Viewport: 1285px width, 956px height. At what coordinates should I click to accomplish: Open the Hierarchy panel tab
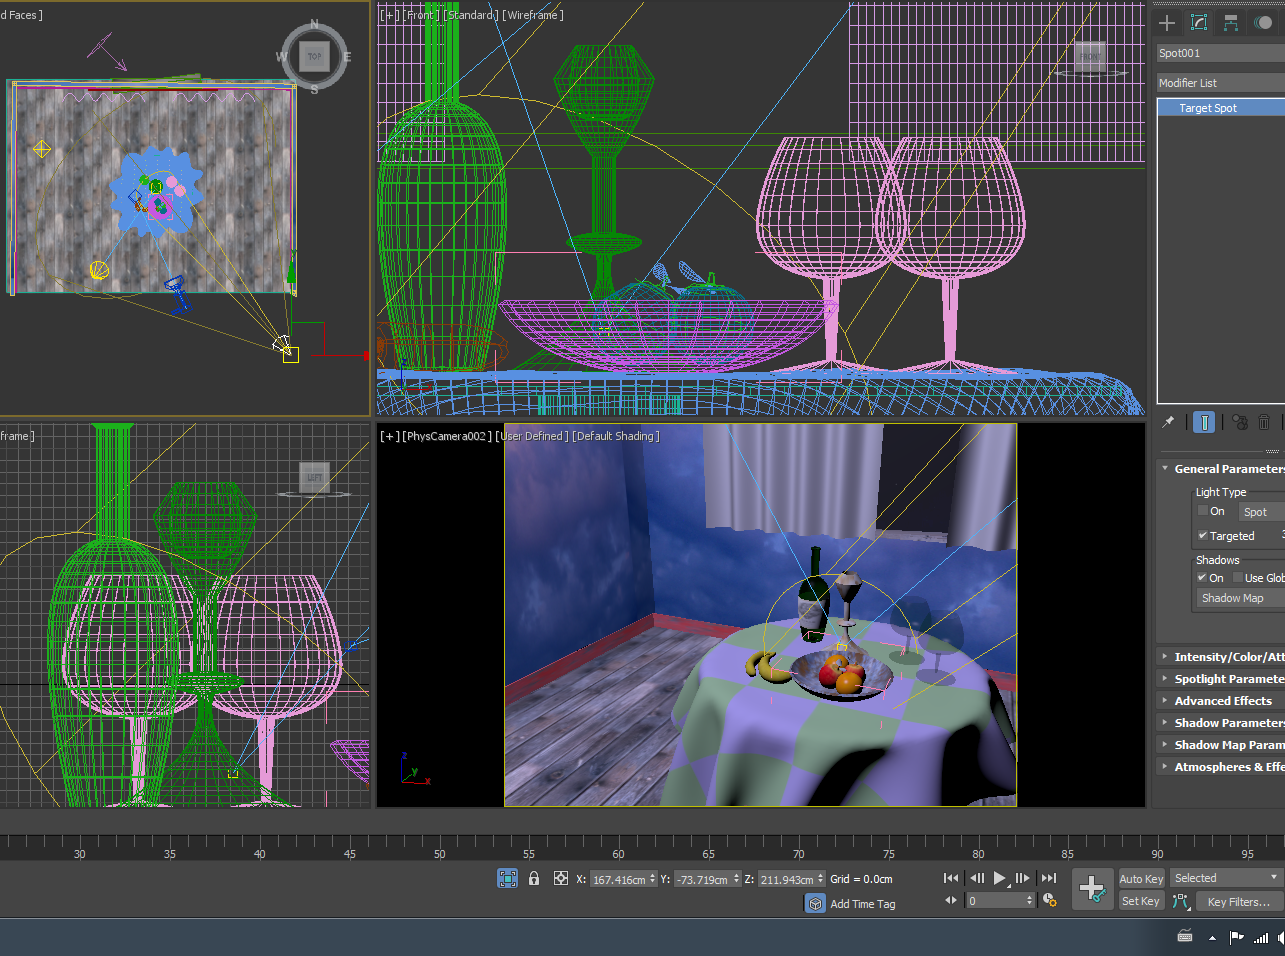(x=1231, y=23)
